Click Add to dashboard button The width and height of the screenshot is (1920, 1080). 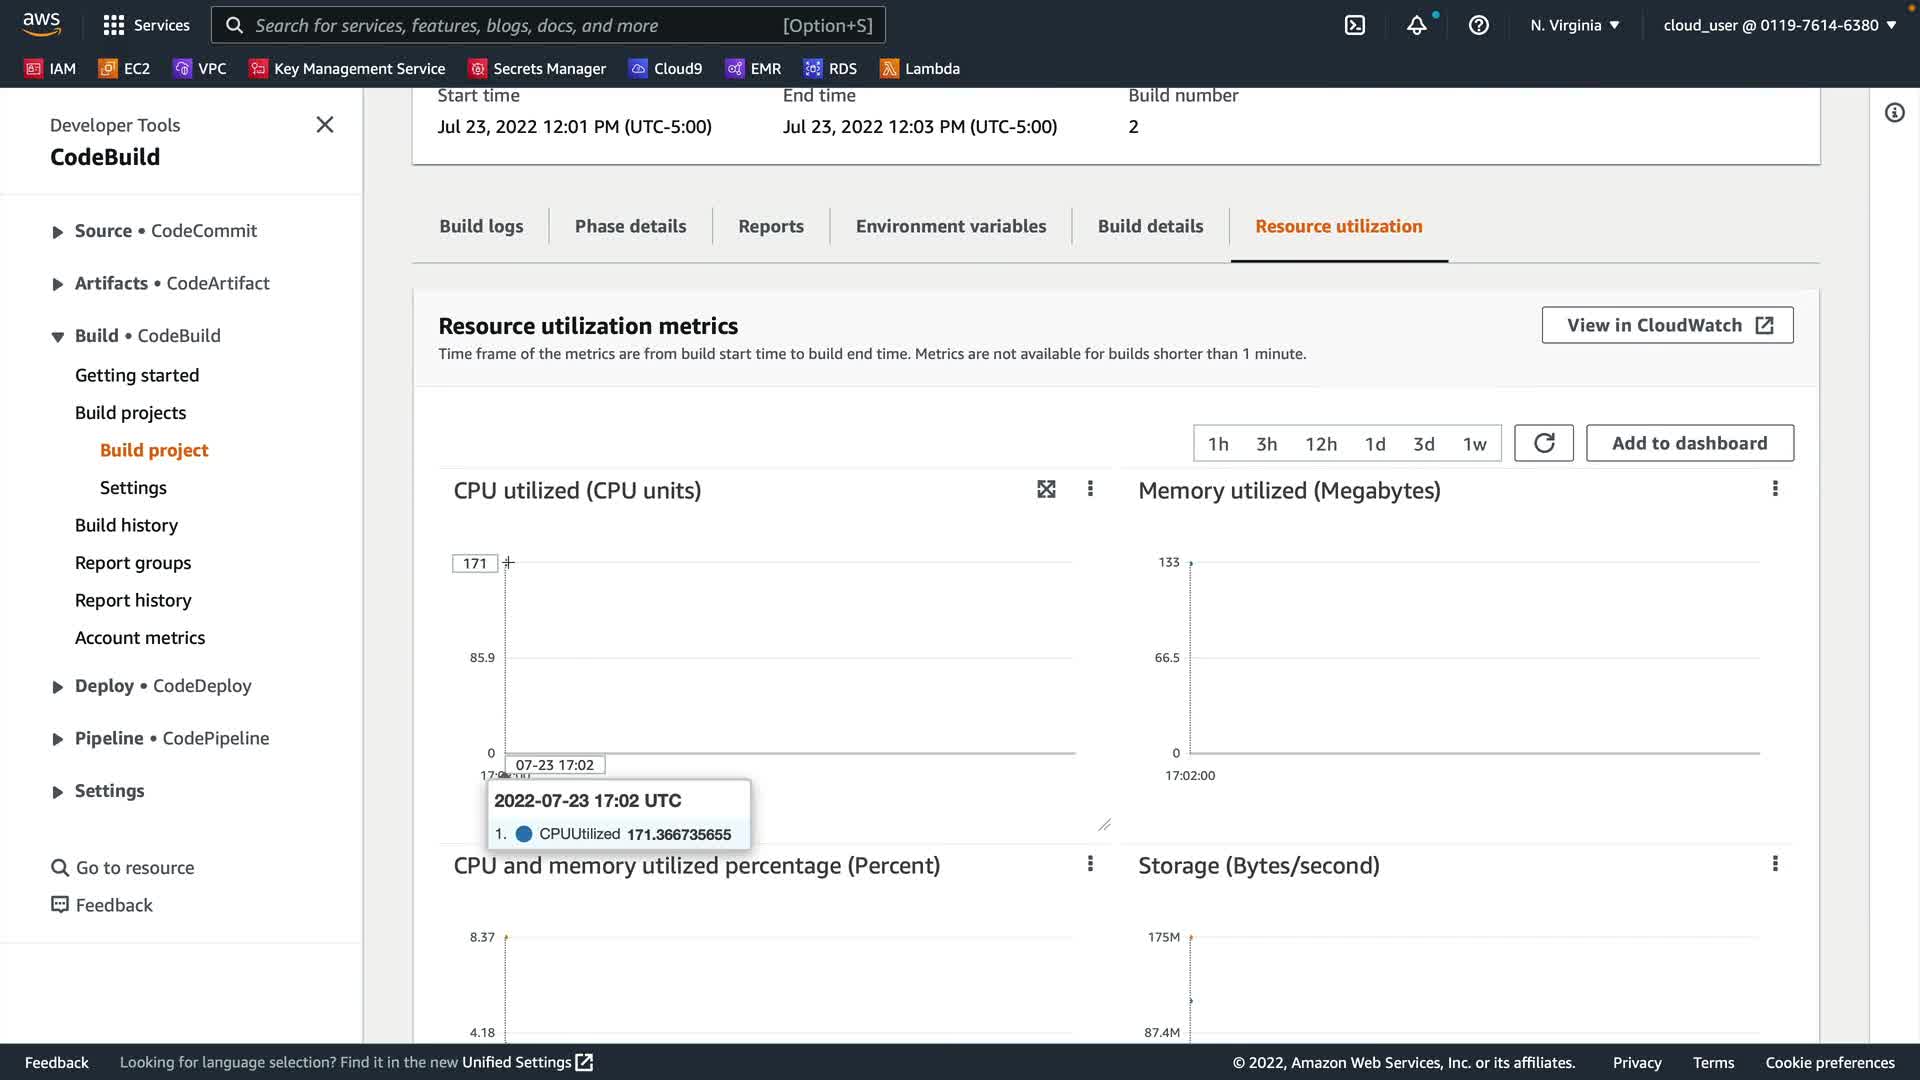pyautogui.click(x=1689, y=443)
